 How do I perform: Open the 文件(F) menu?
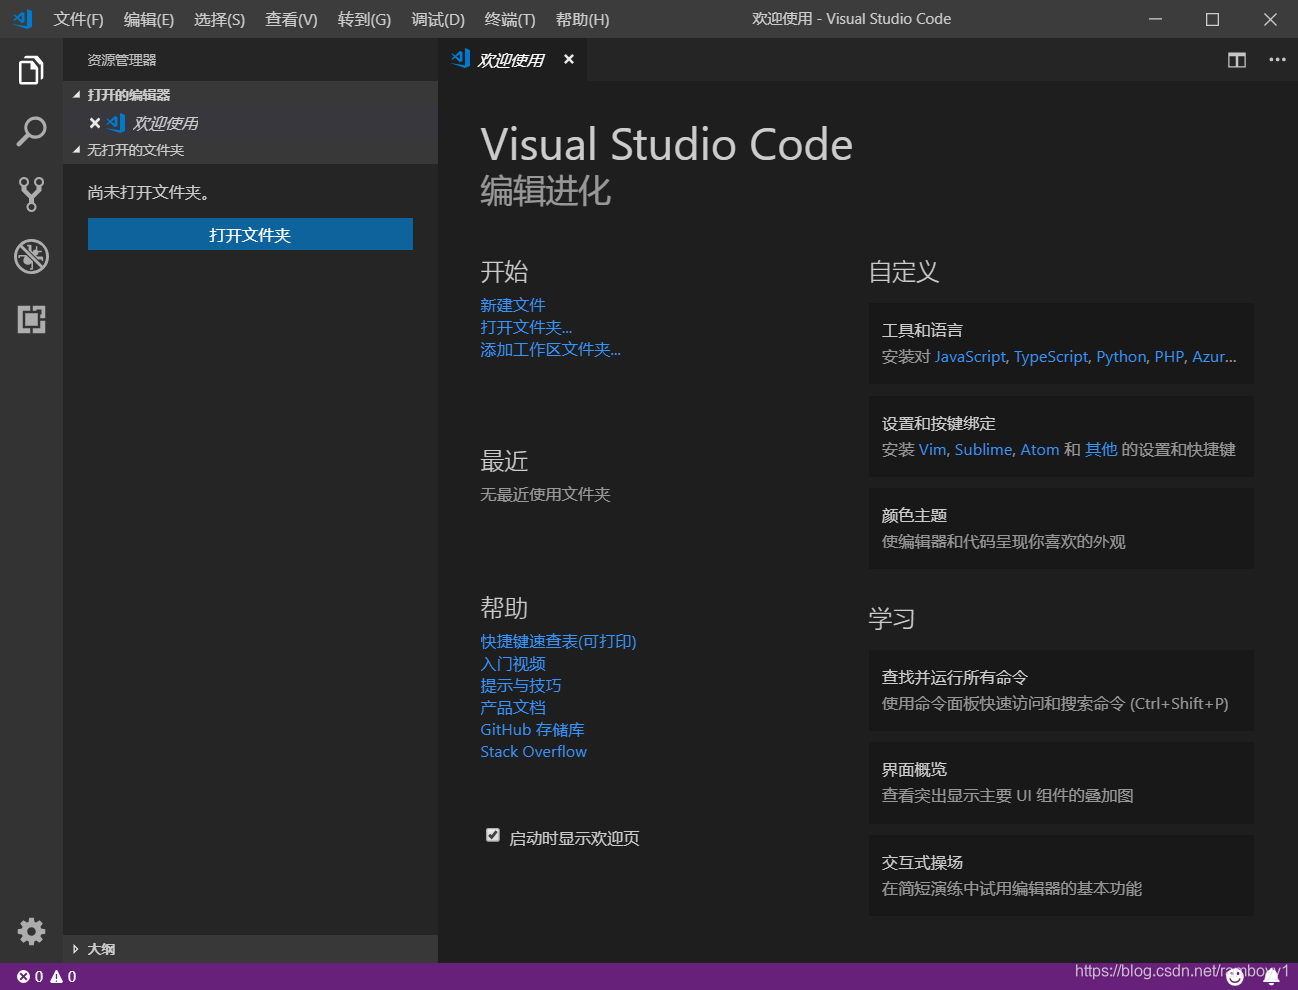(78, 19)
